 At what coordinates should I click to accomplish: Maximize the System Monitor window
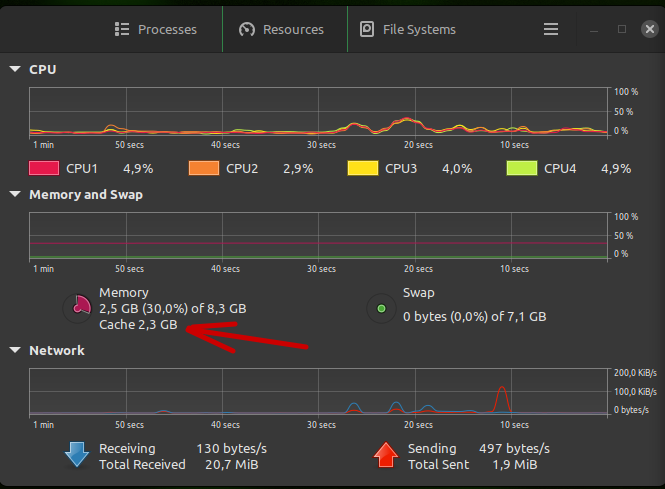(x=622, y=29)
